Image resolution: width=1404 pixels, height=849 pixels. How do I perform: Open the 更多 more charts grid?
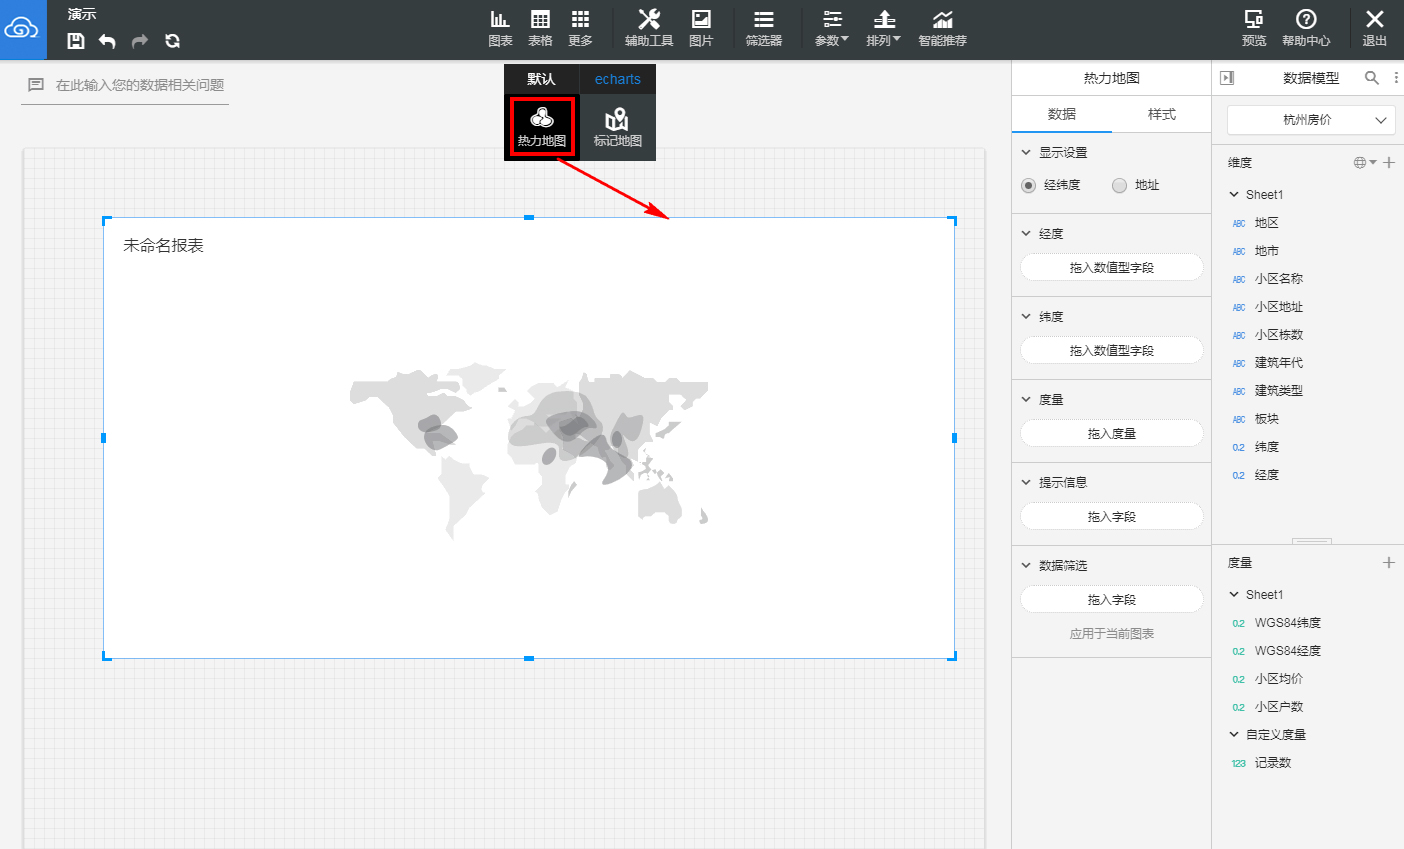(580, 28)
